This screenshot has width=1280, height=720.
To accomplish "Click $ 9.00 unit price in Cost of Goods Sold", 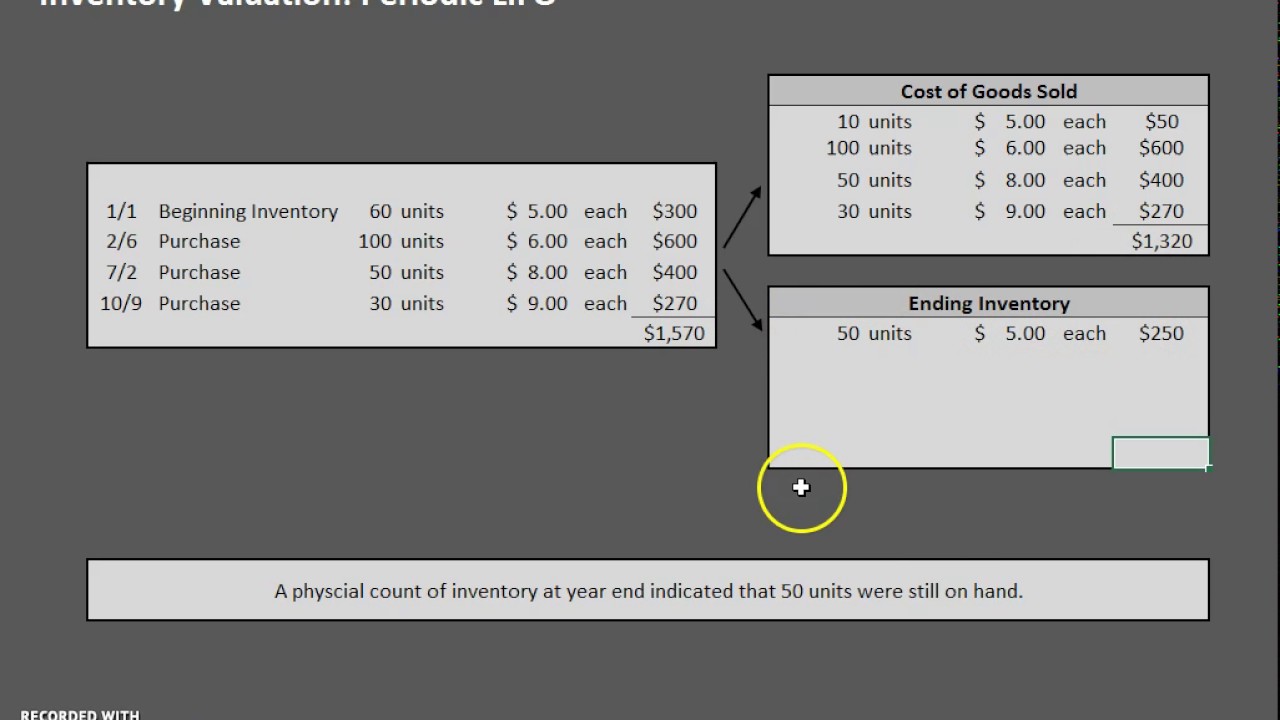I will tap(1010, 211).
